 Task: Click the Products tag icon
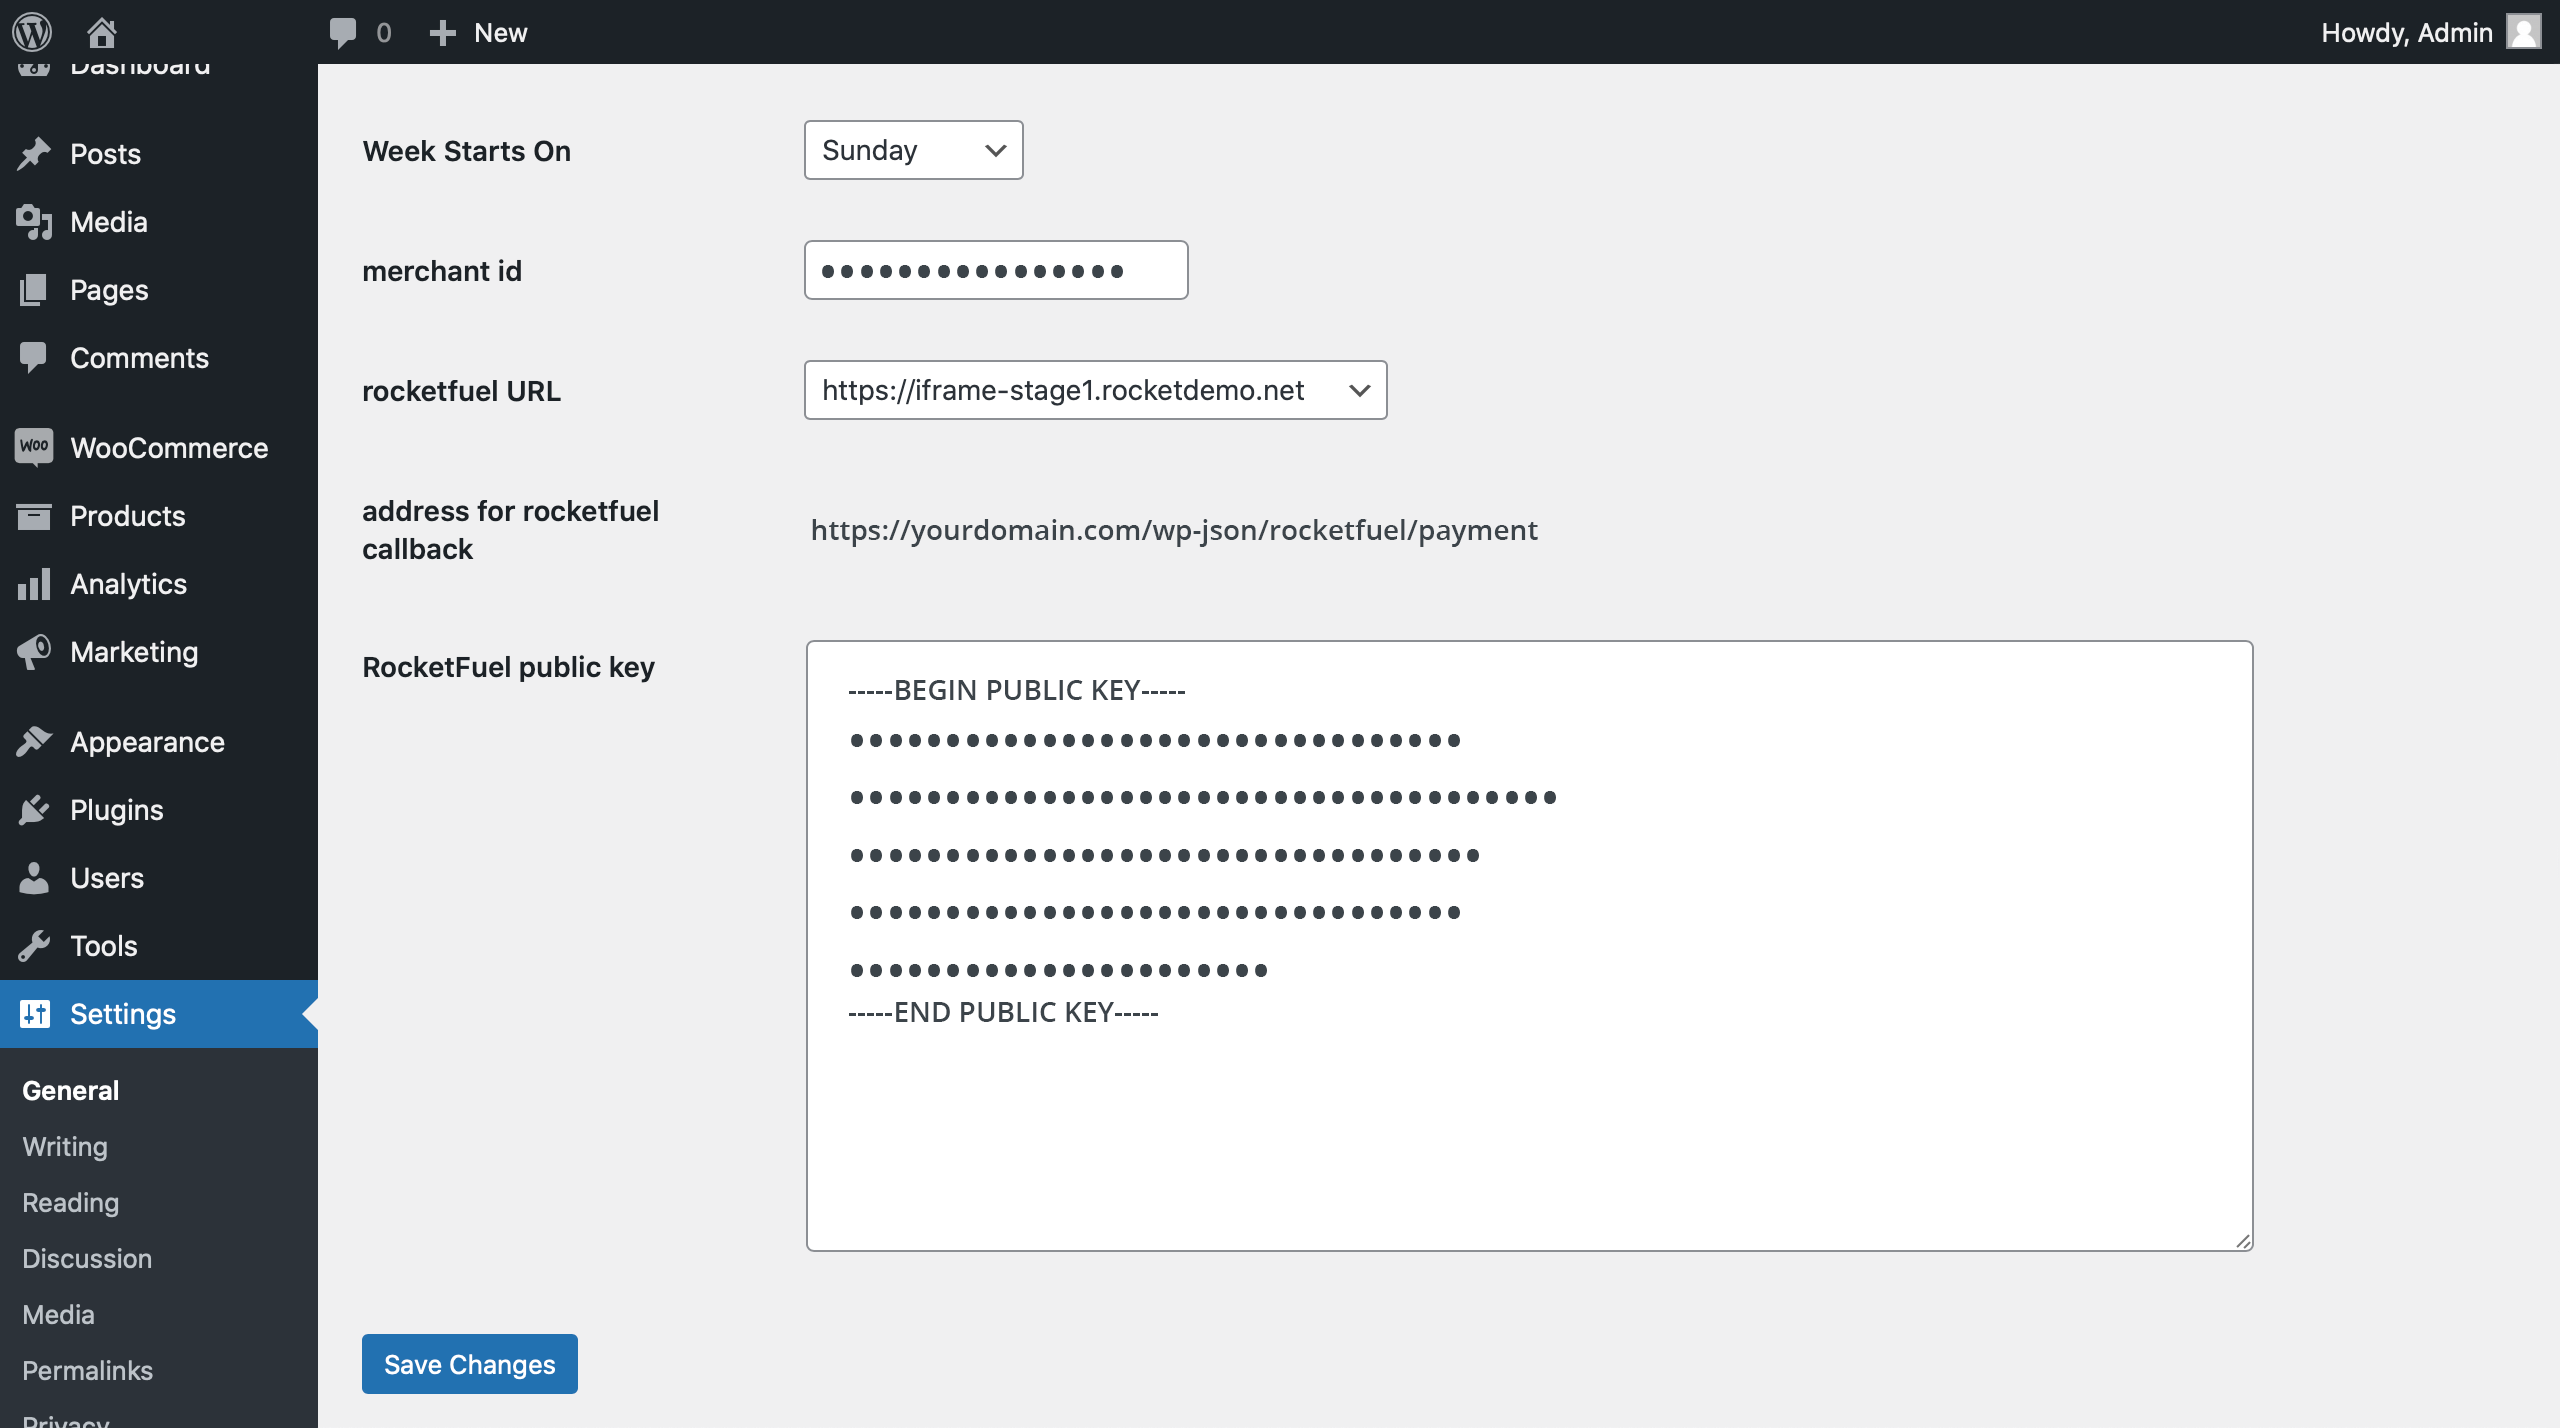point(33,515)
